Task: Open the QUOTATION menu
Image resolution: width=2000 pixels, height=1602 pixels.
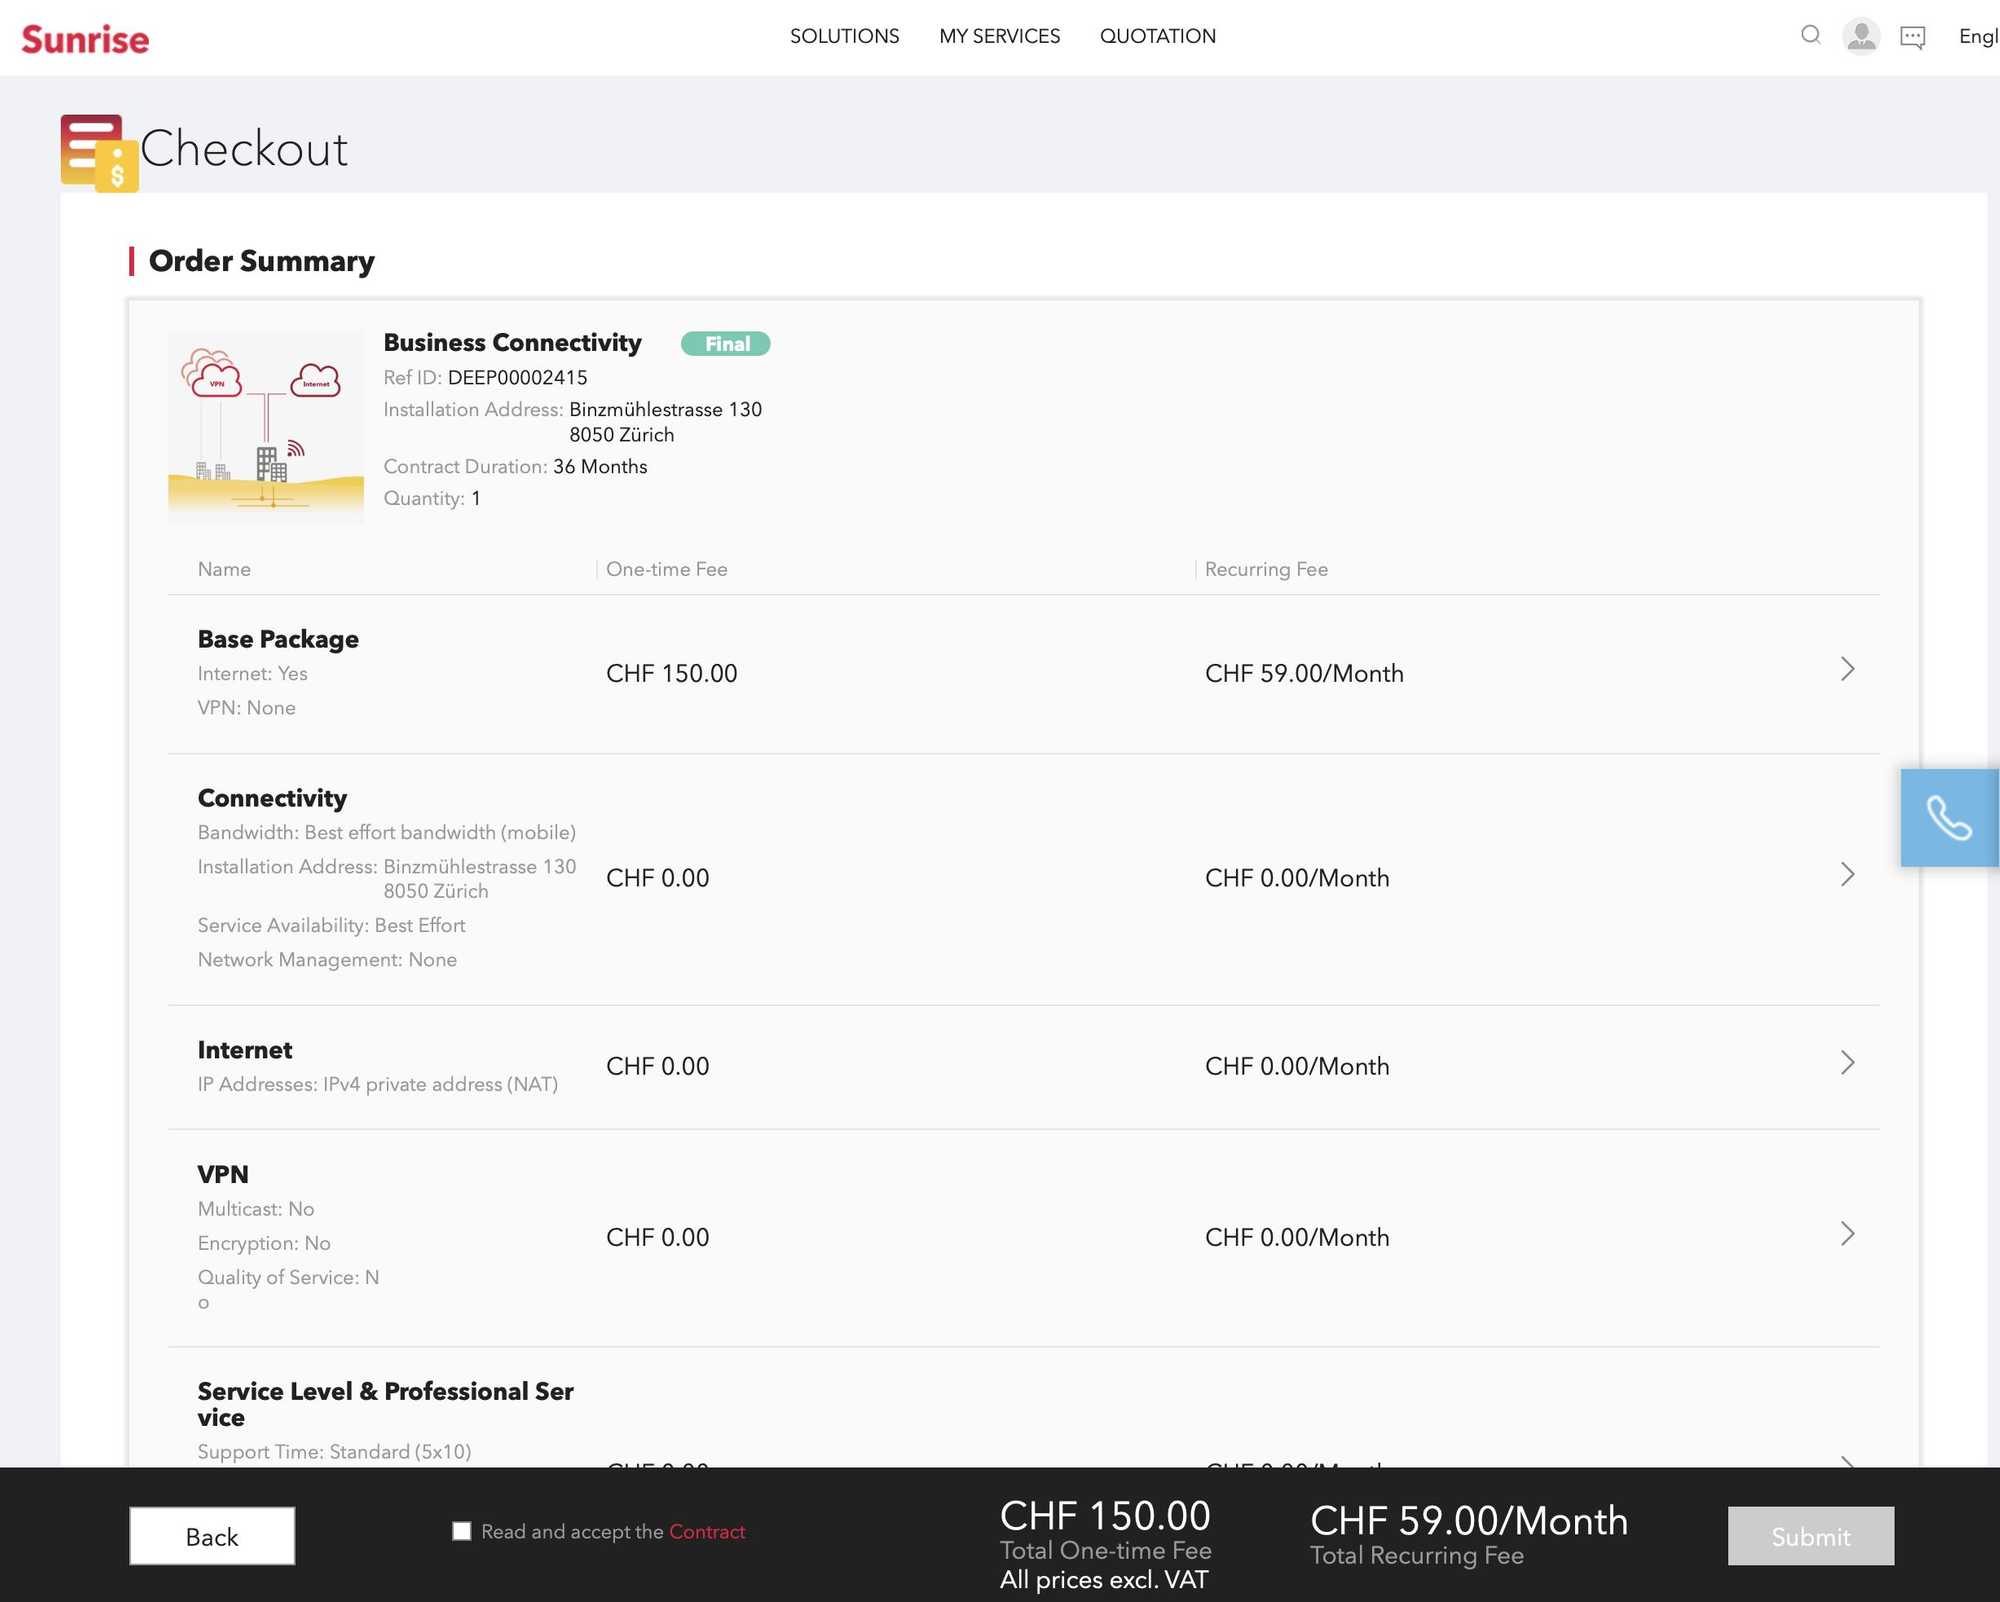Action: pyautogui.click(x=1157, y=36)
